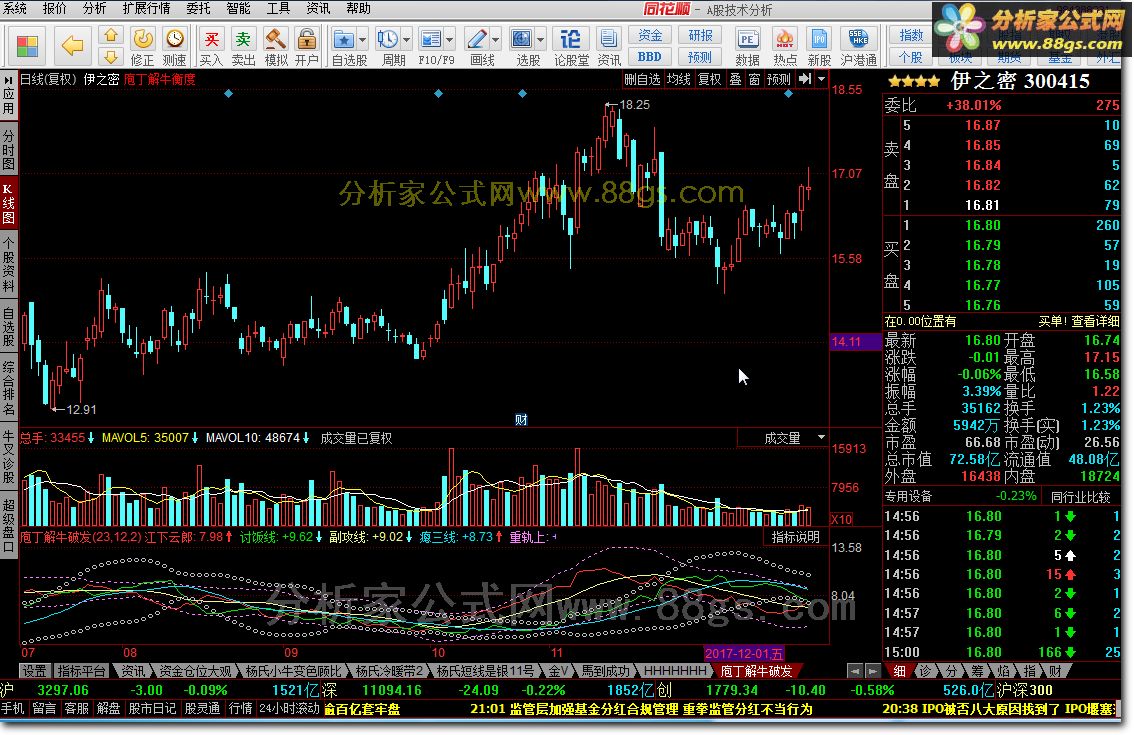
Task: Open the 资讯 news document icon
Action: pyautogui.click(x=609, y=39)
